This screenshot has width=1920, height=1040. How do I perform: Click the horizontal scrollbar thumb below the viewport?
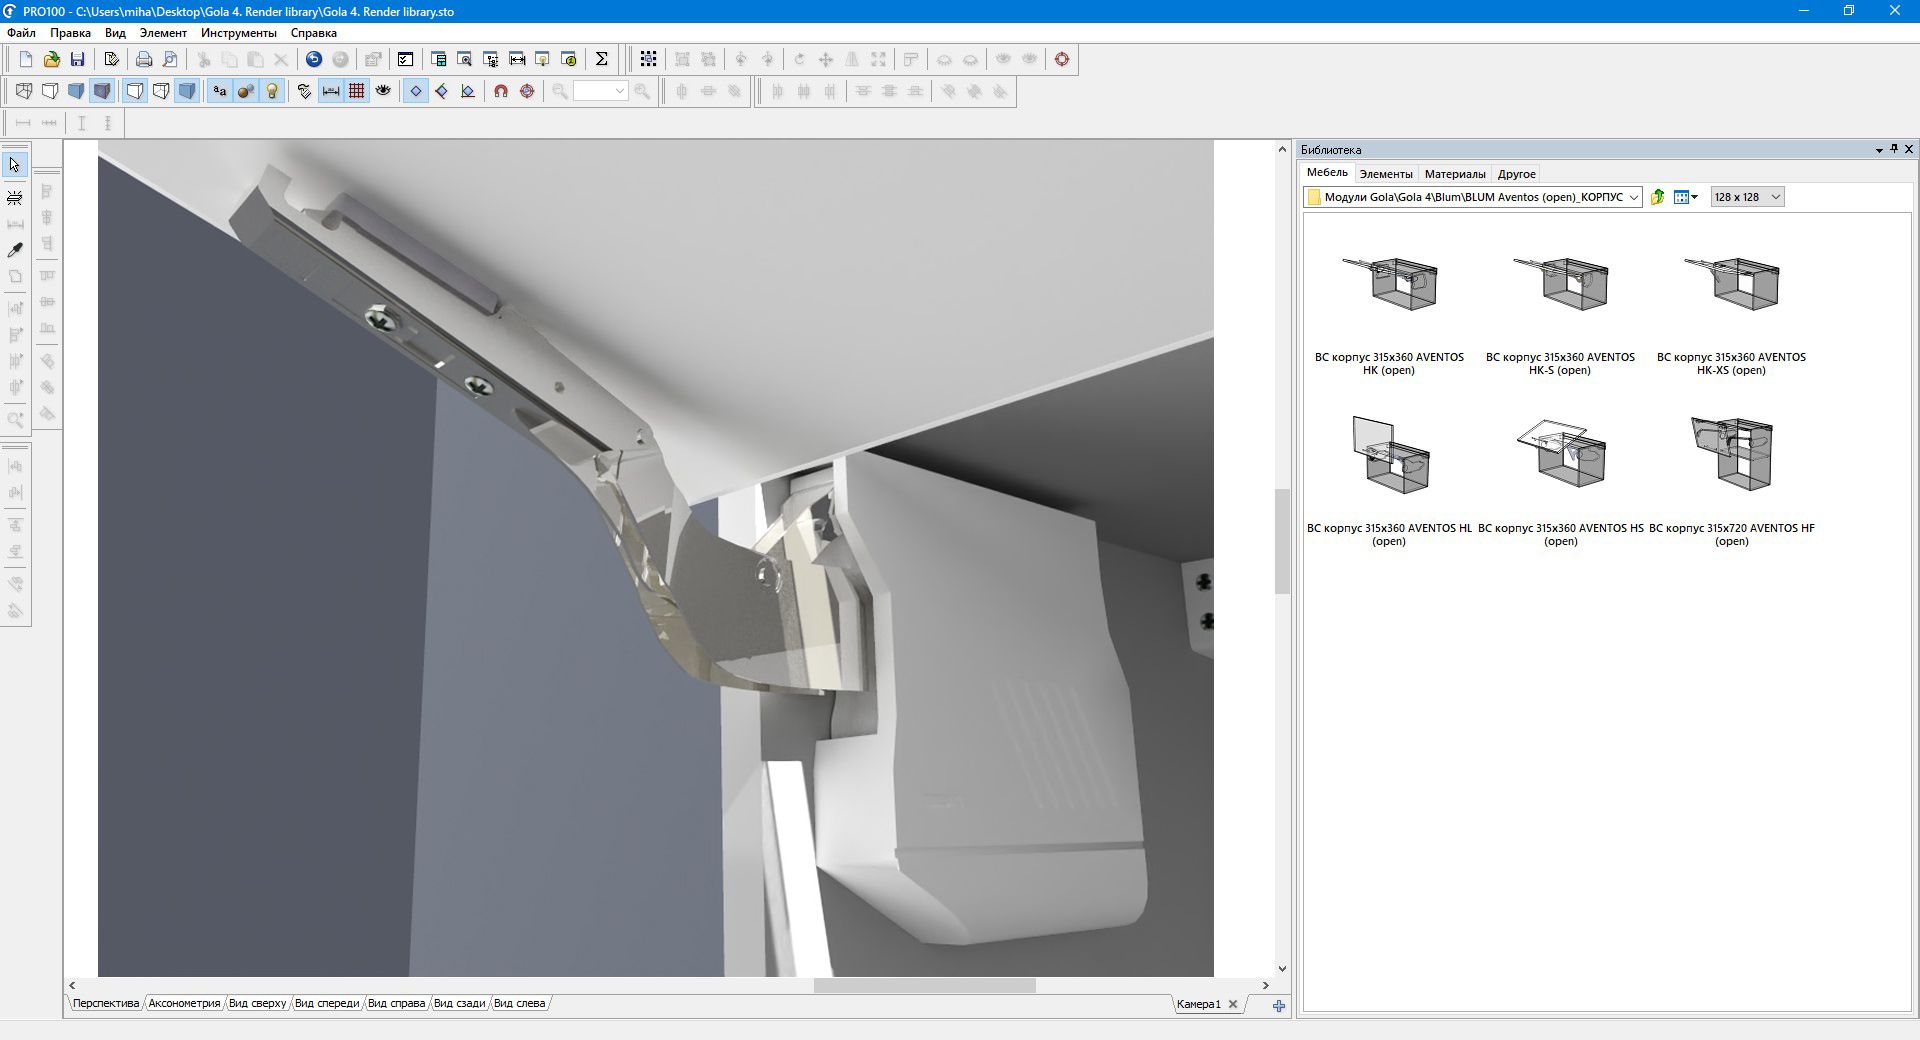coord(924,985)
